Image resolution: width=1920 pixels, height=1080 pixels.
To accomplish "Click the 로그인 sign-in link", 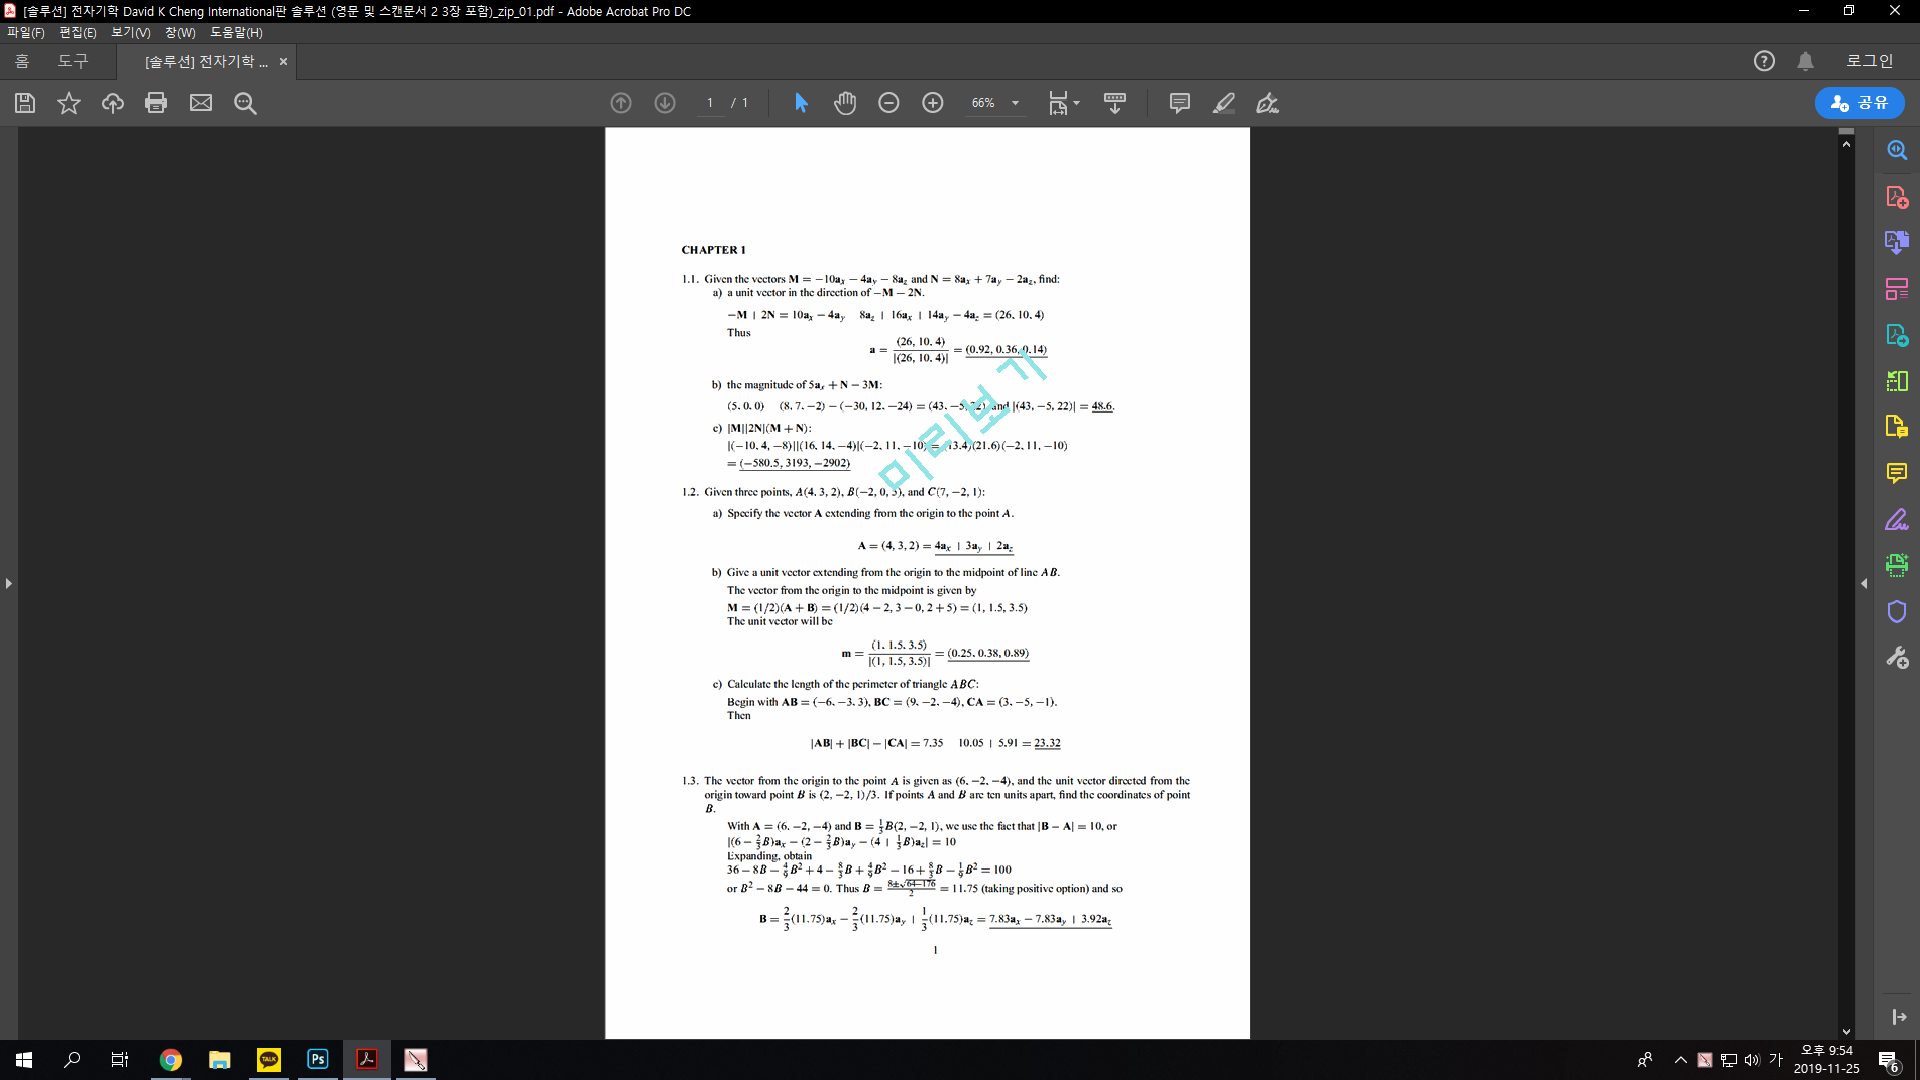I will coord(1869,61).
